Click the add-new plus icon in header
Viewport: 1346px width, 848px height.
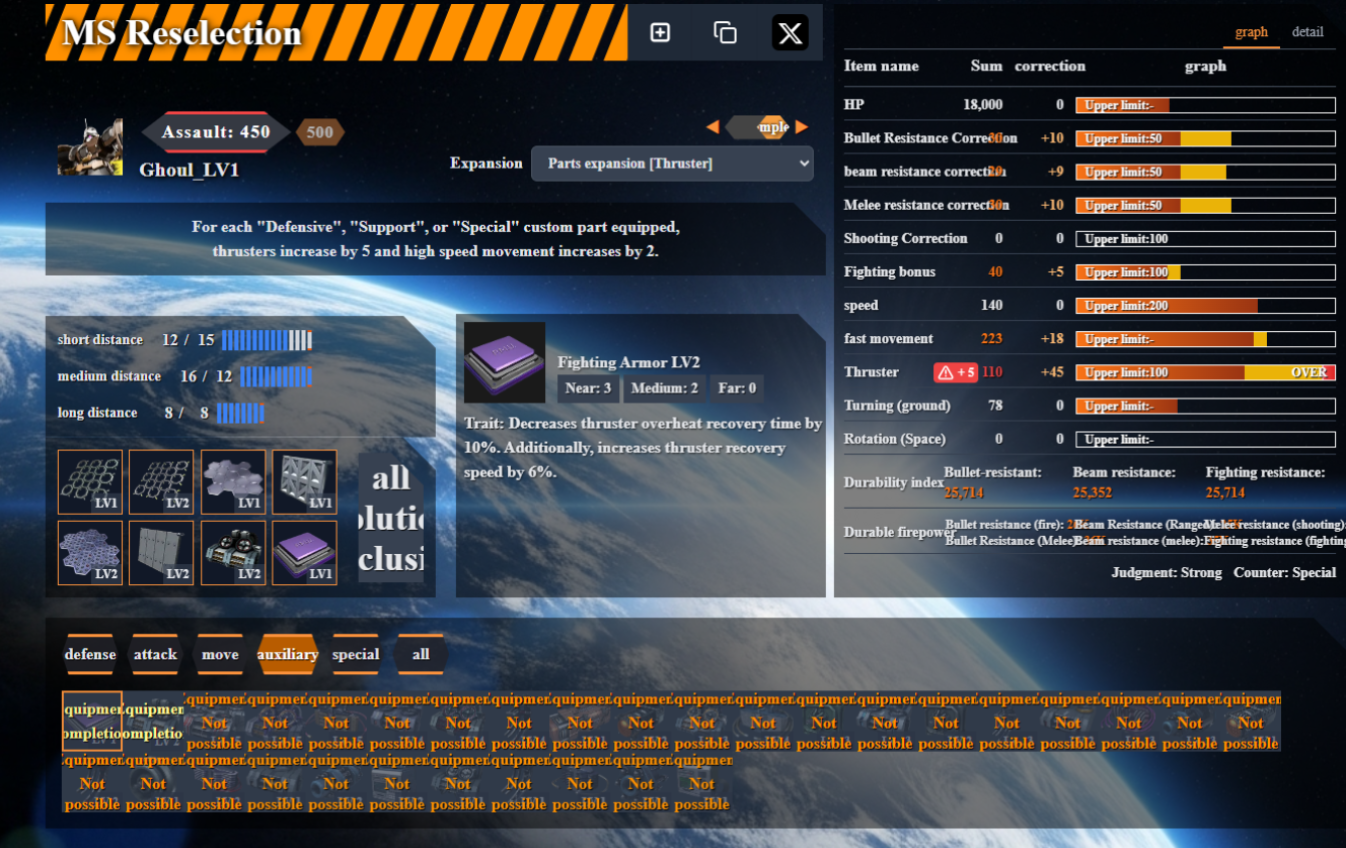pyautogui.click(x=660, y=33)
